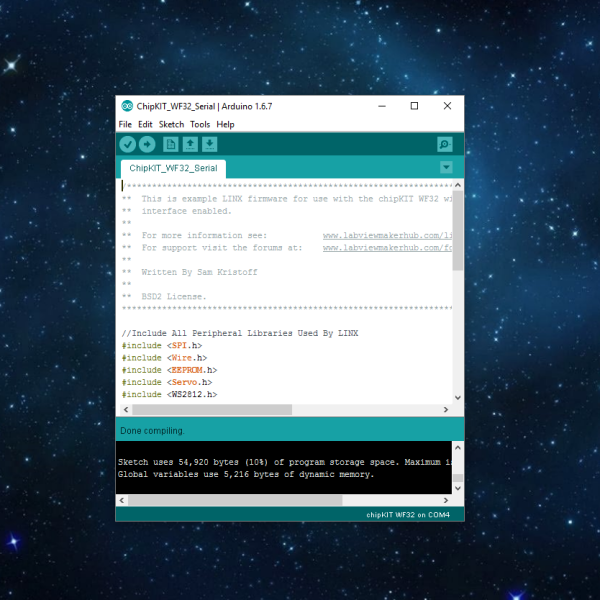Click the '#include <Servo.h>' line
This screenshot has height=600, width=600.
(x=167, y=382)
